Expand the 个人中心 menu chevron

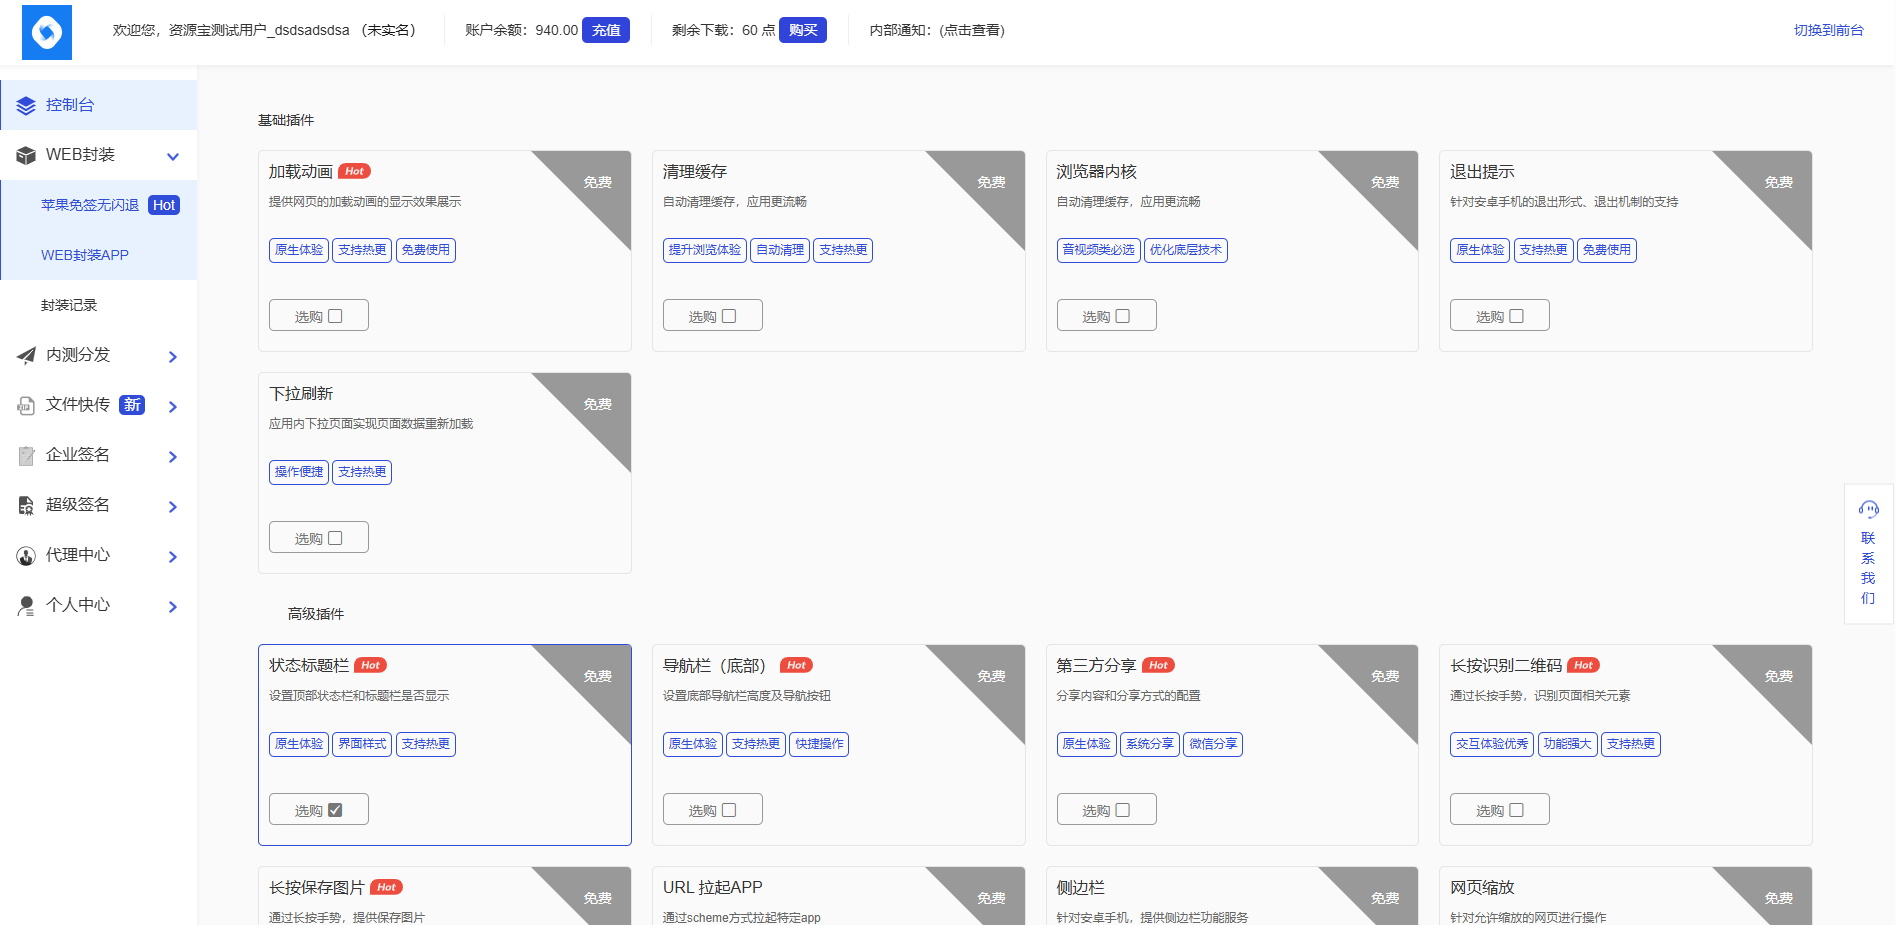(x=173, y=606)
